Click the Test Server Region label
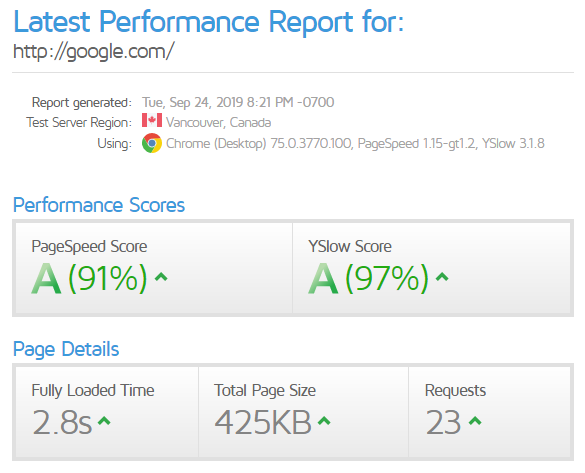 coord(79,122)
